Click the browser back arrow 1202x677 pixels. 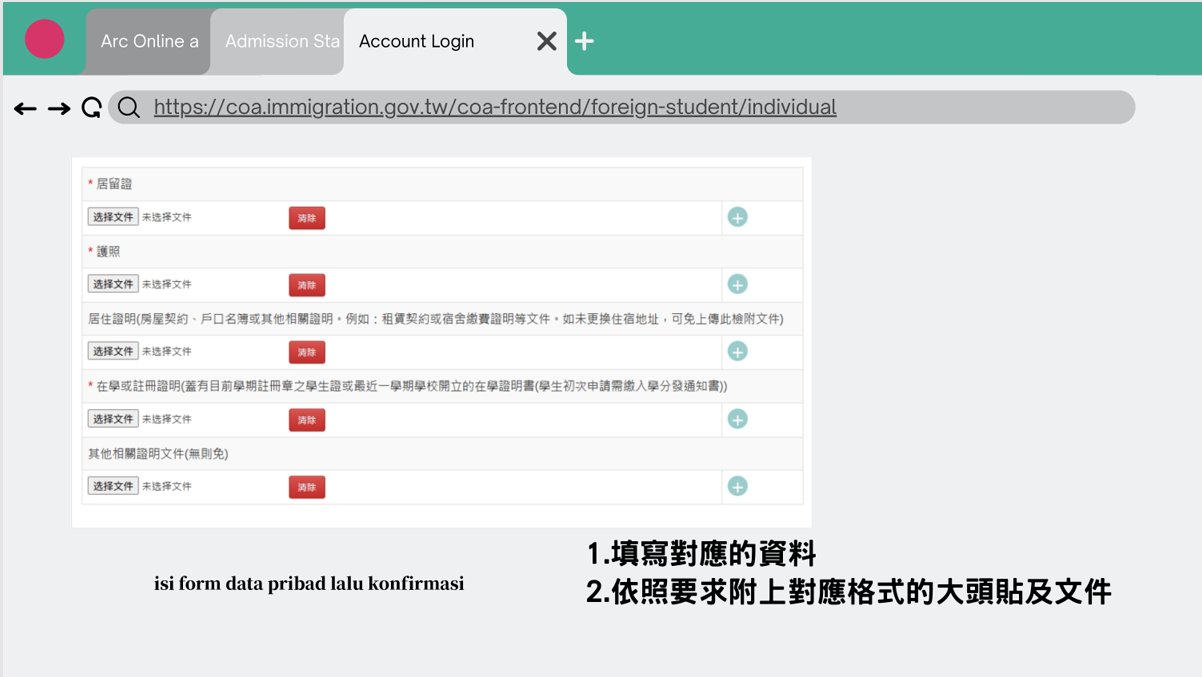pos(26,107)
